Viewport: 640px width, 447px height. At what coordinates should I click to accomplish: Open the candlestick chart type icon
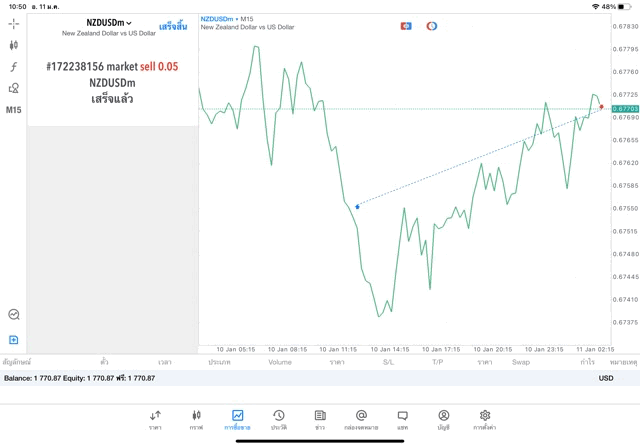pyautogui.click(x=14, y=45)
